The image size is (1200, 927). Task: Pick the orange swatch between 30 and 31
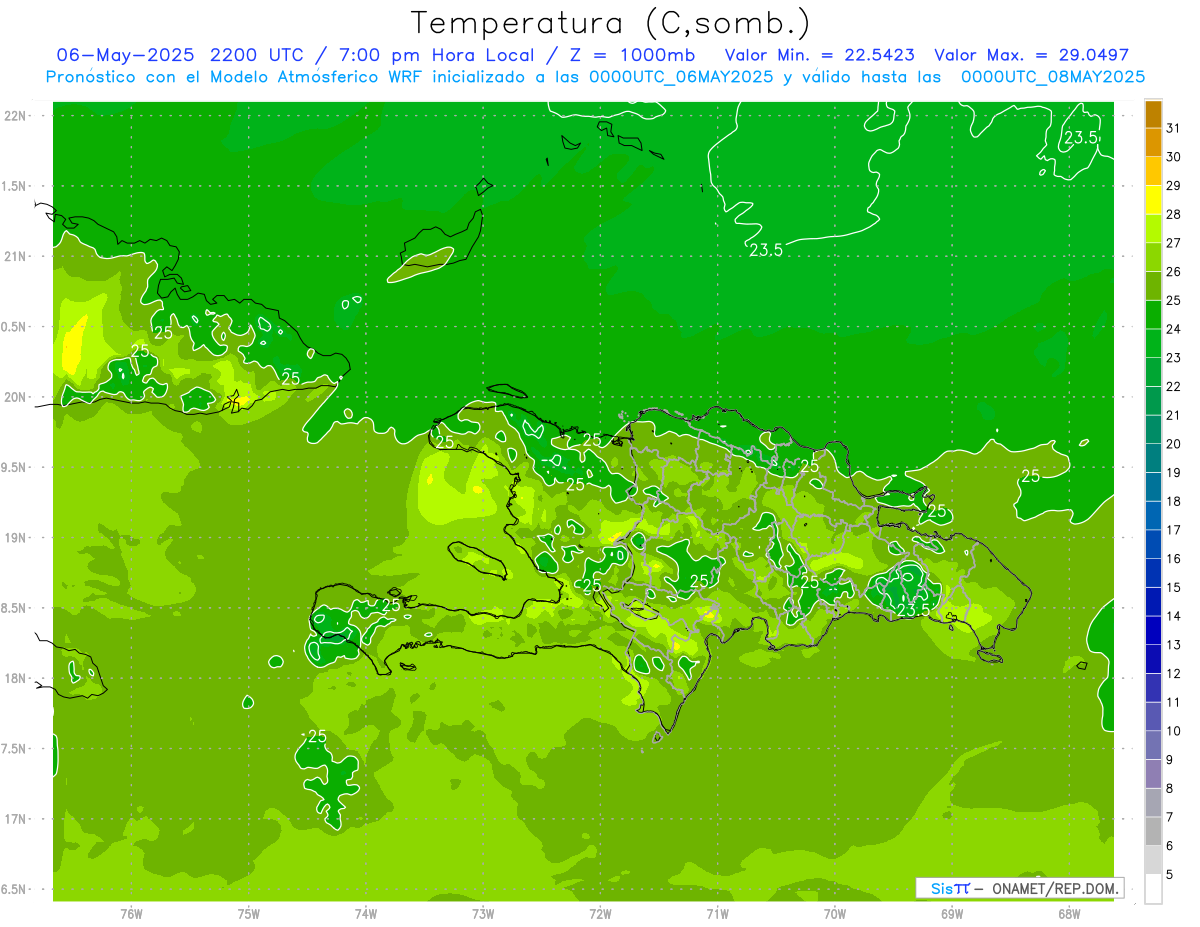[1153, 142]
